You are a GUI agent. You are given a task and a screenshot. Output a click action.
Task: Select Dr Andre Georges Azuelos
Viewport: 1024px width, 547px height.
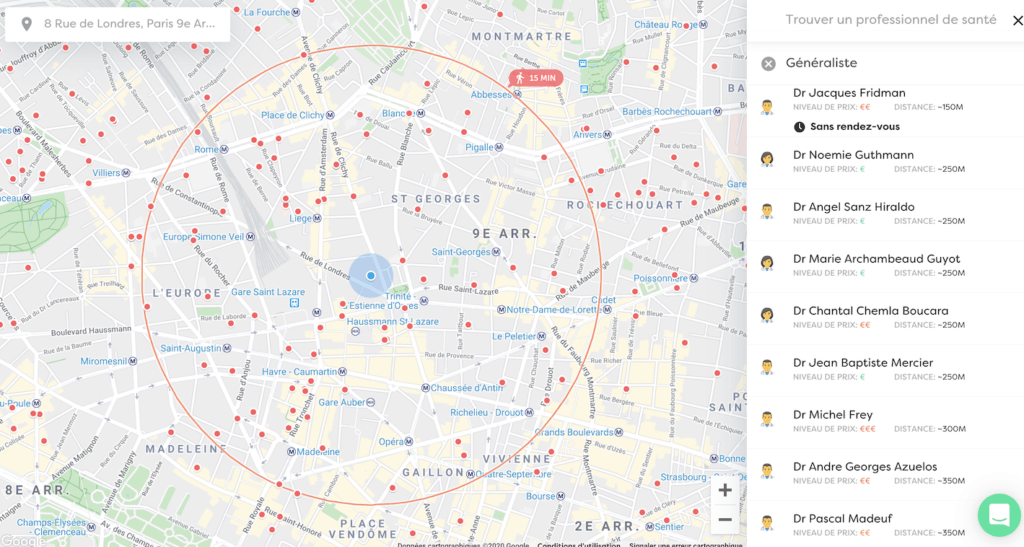pos(864,467)
